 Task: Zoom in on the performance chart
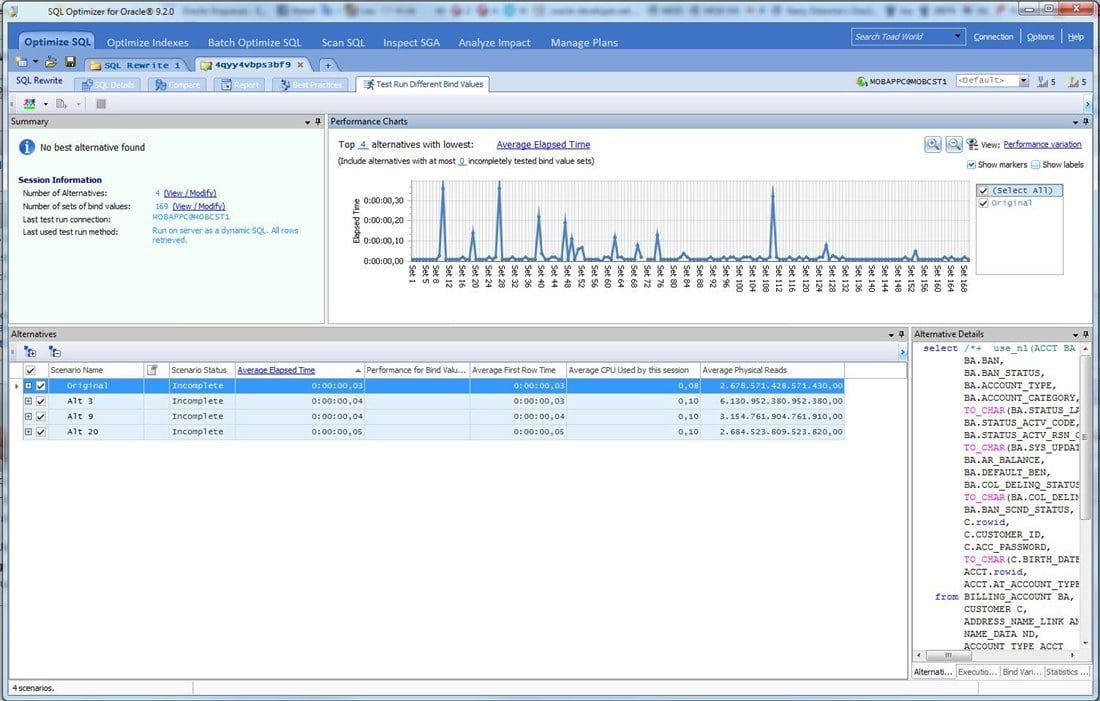click(x=933, y=145)
